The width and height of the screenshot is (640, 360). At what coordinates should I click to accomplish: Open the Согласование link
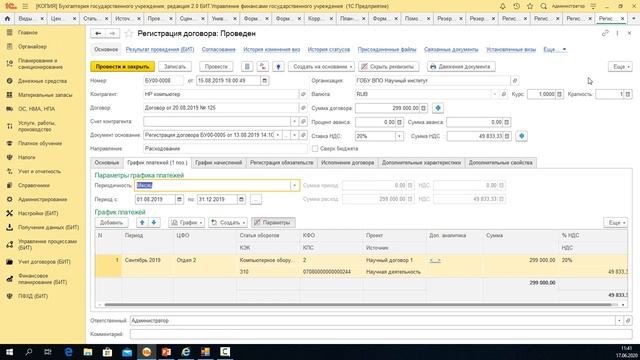(x=218, y=49)
